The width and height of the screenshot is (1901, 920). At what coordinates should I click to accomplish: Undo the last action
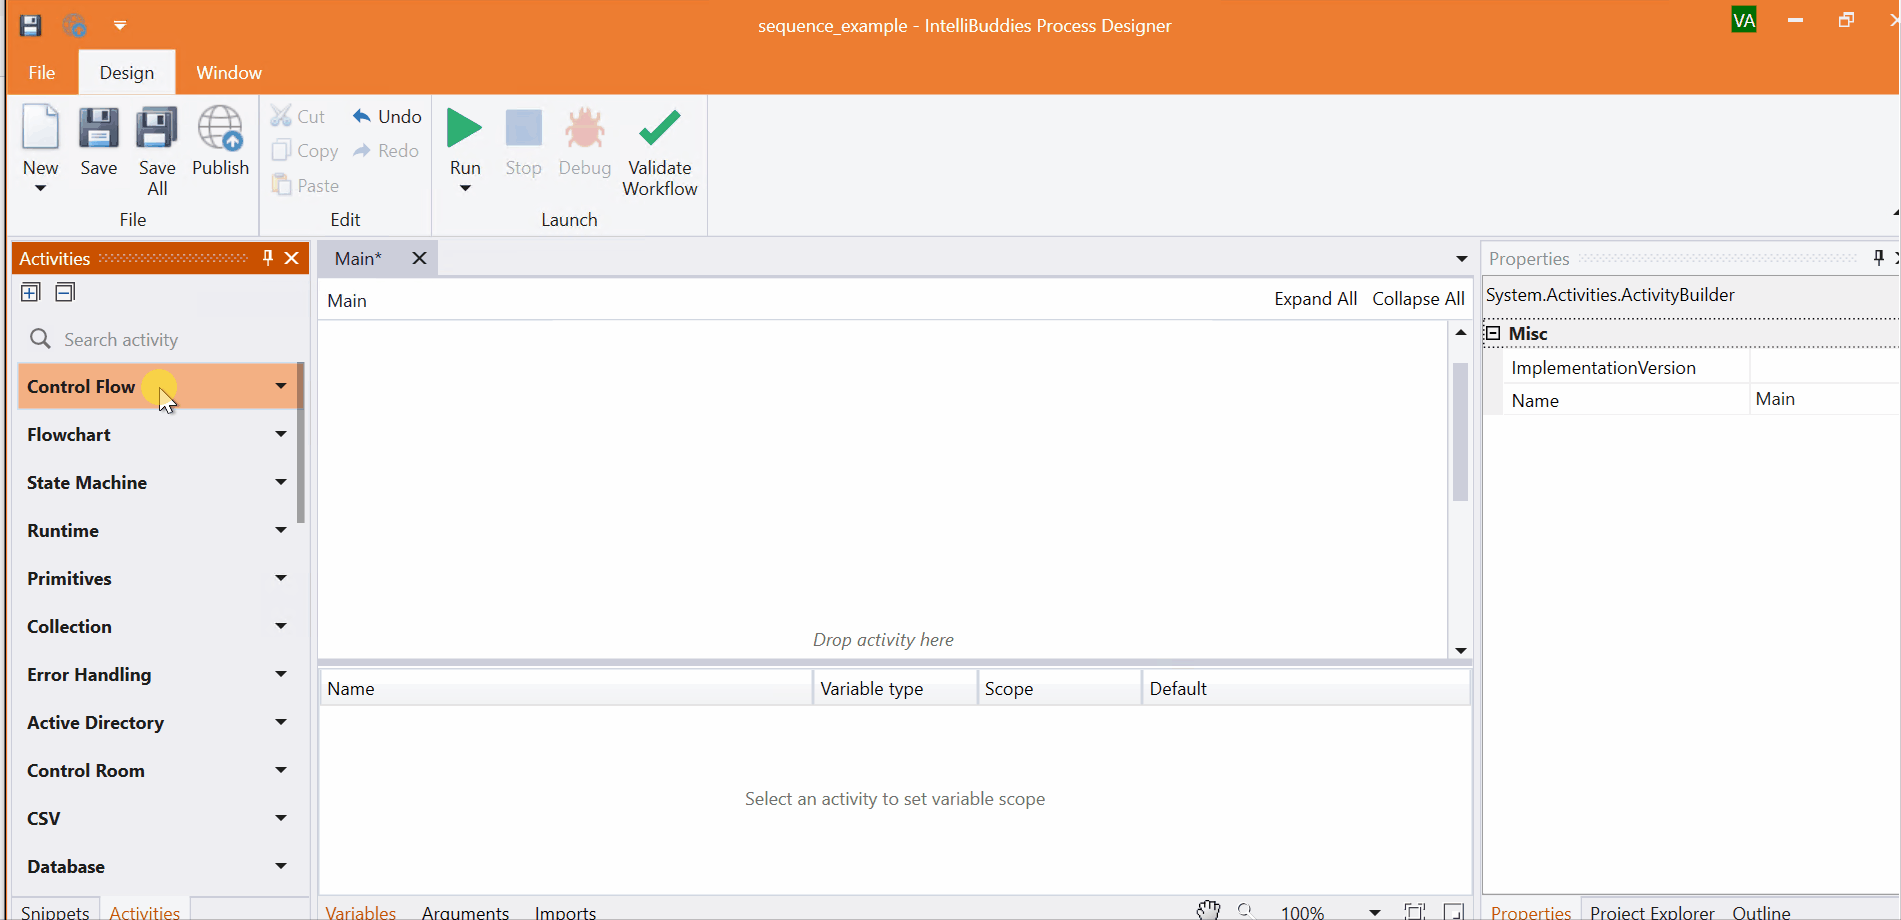[387, 116]
